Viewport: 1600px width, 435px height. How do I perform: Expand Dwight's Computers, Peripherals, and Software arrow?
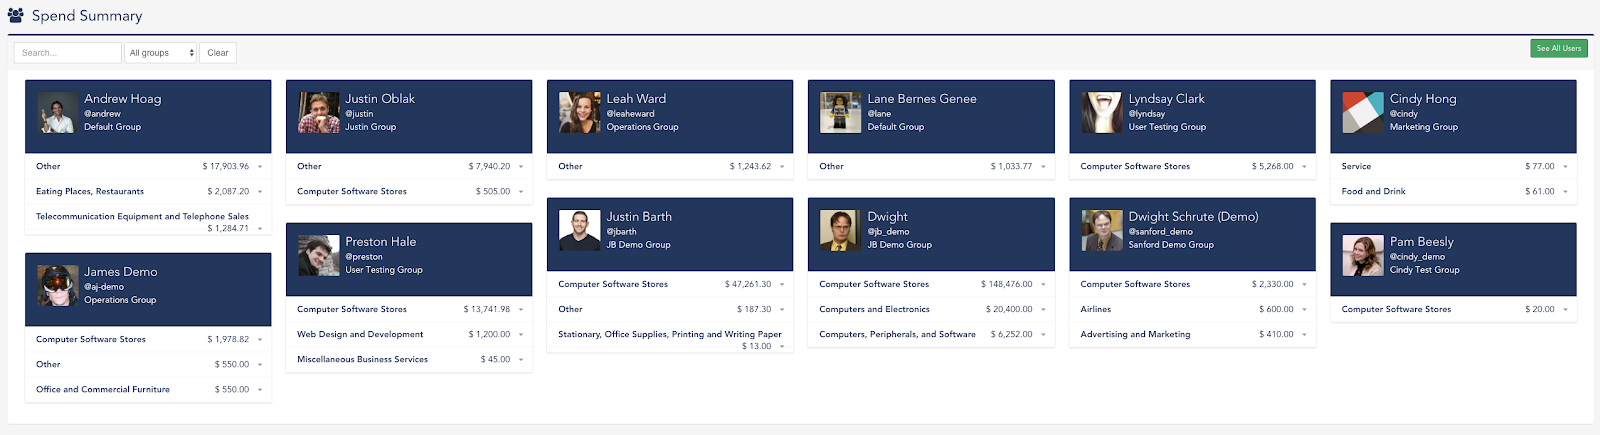click(x=1043, y=335)
